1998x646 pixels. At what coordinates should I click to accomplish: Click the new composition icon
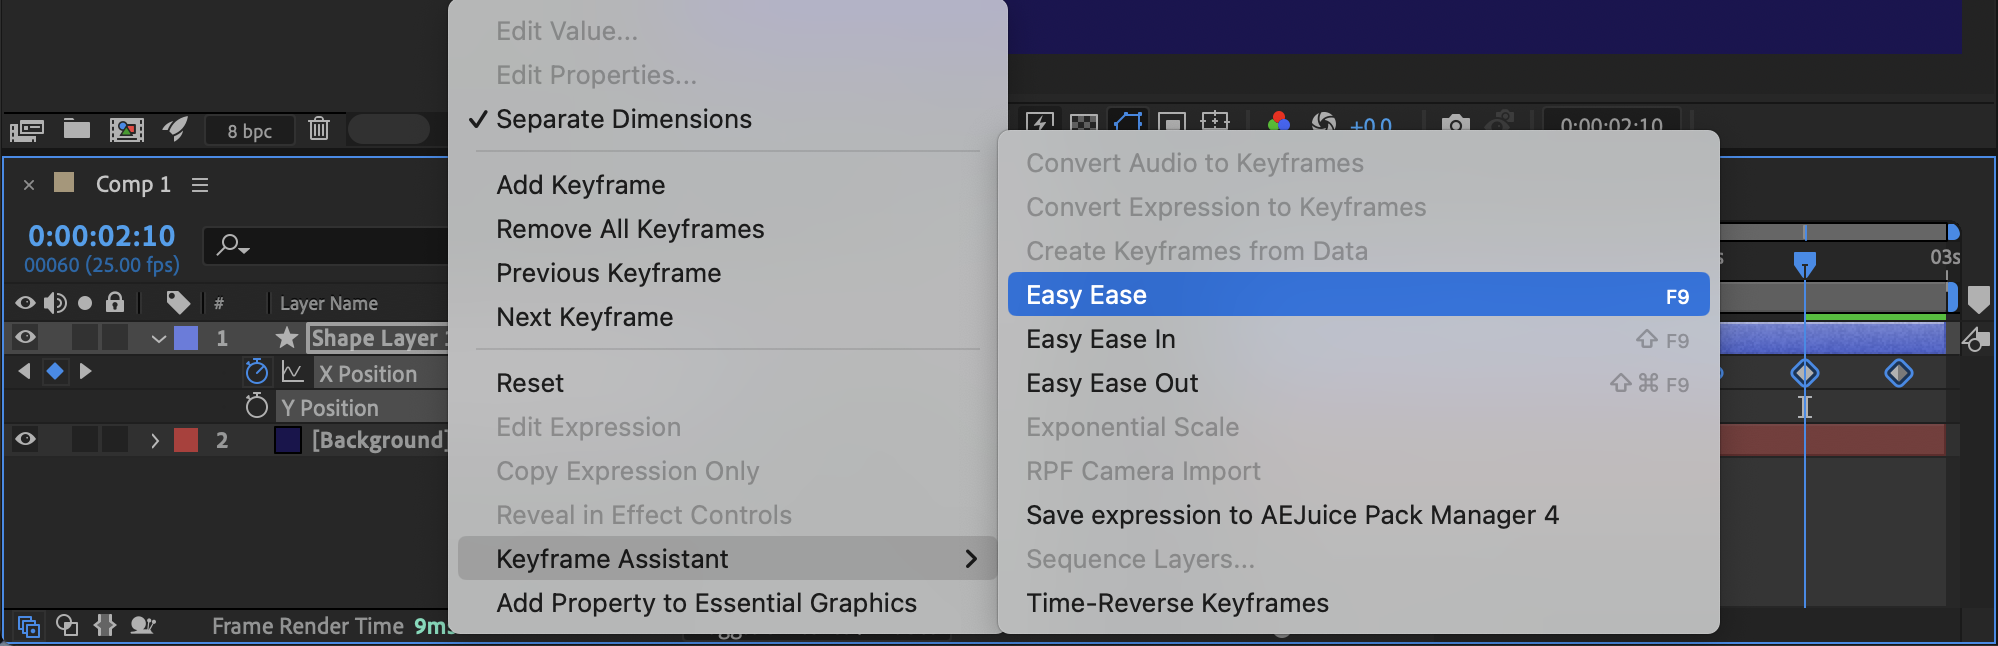(126, 129)
